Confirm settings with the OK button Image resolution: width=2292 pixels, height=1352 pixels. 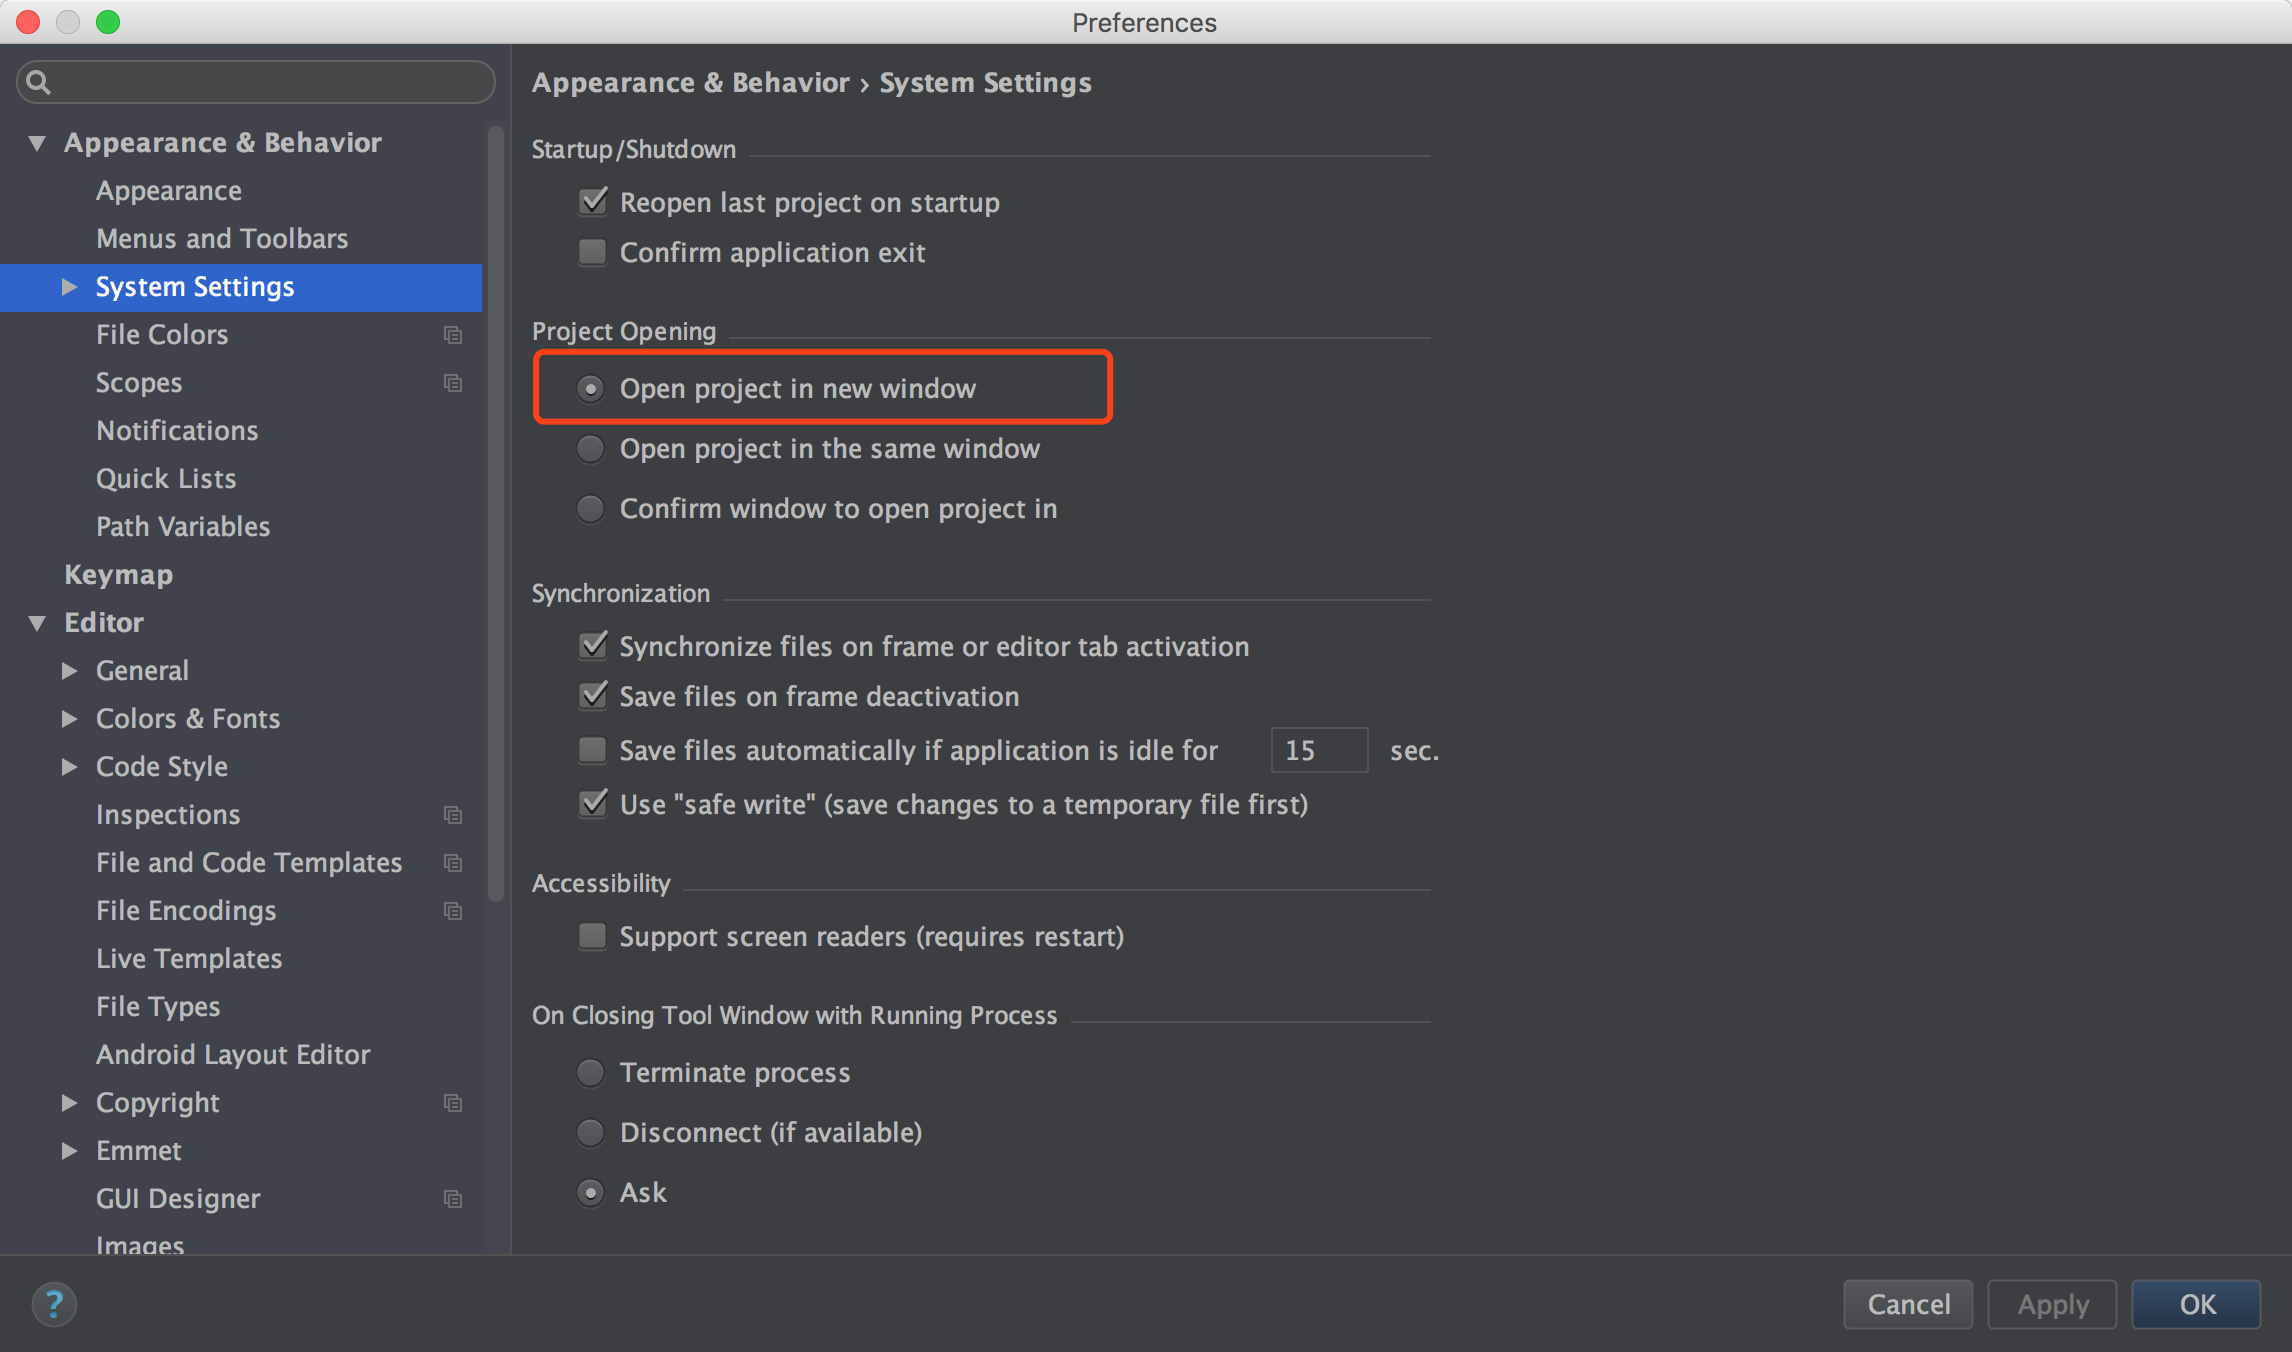click(x=2196, y=1304)
